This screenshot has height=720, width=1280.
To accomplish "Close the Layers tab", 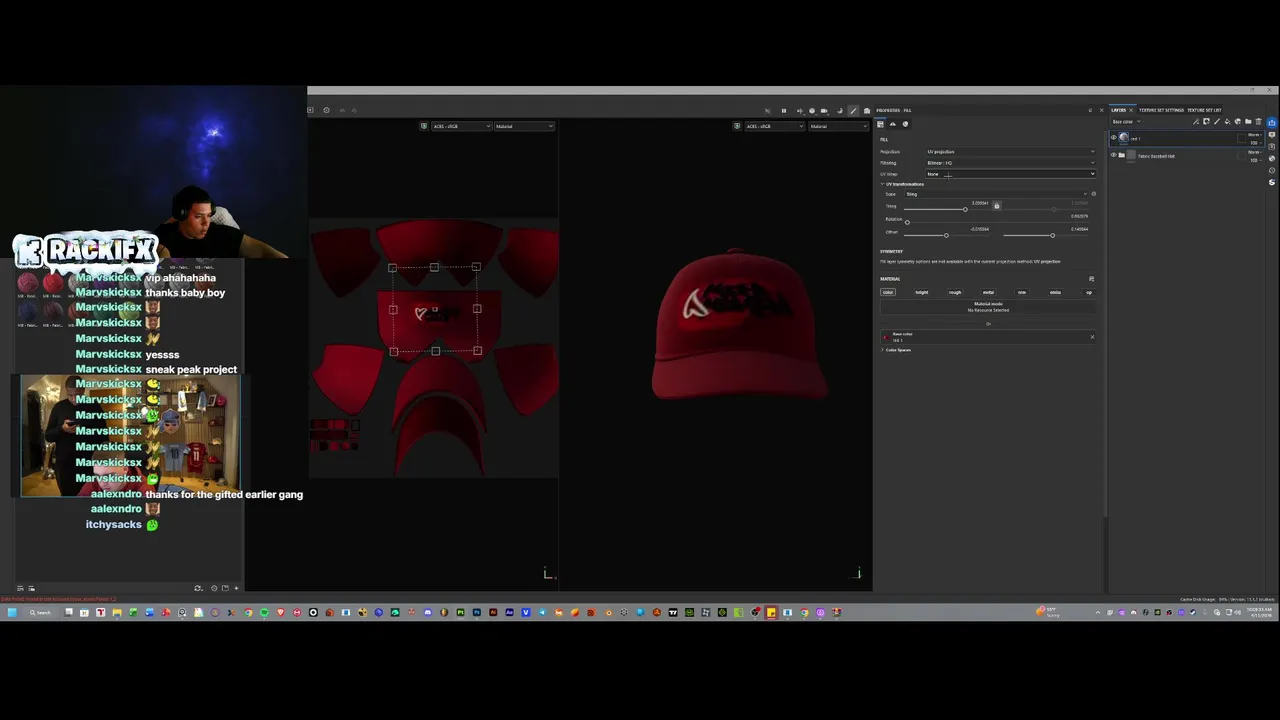I will pyautogui.click(x=1131, y=110).
